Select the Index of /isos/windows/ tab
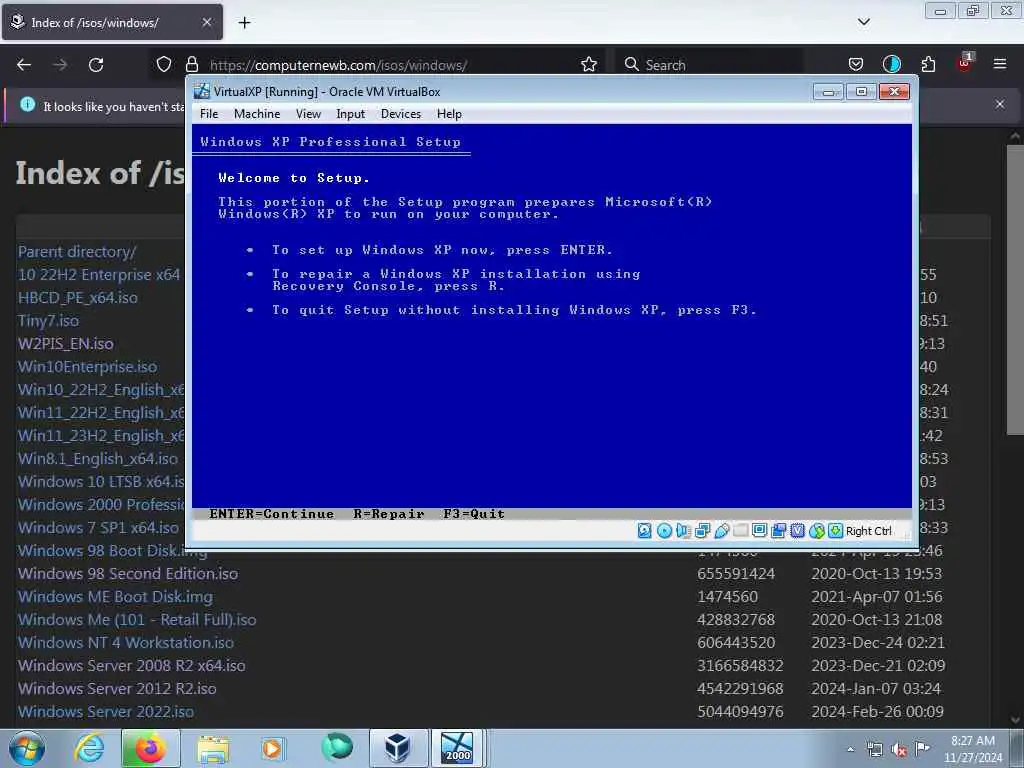This screenshot has width=1024, height=768. 112,22
